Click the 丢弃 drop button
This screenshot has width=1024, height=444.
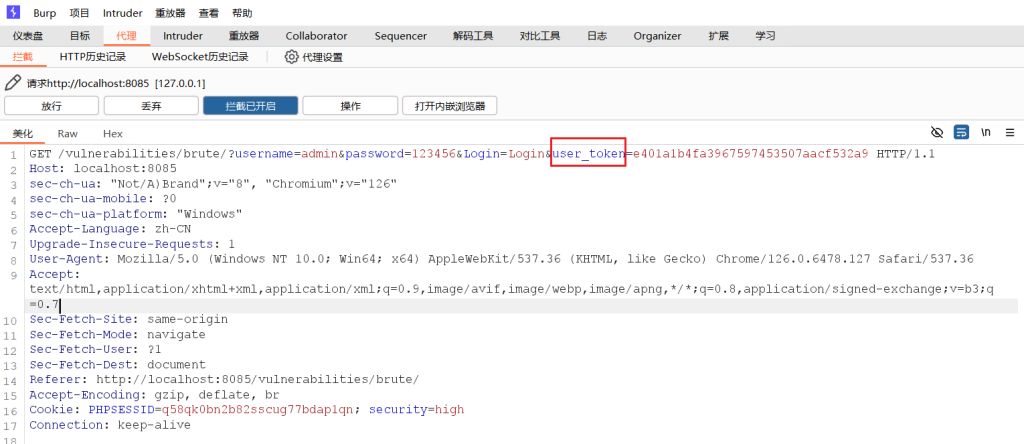[151, 106]
